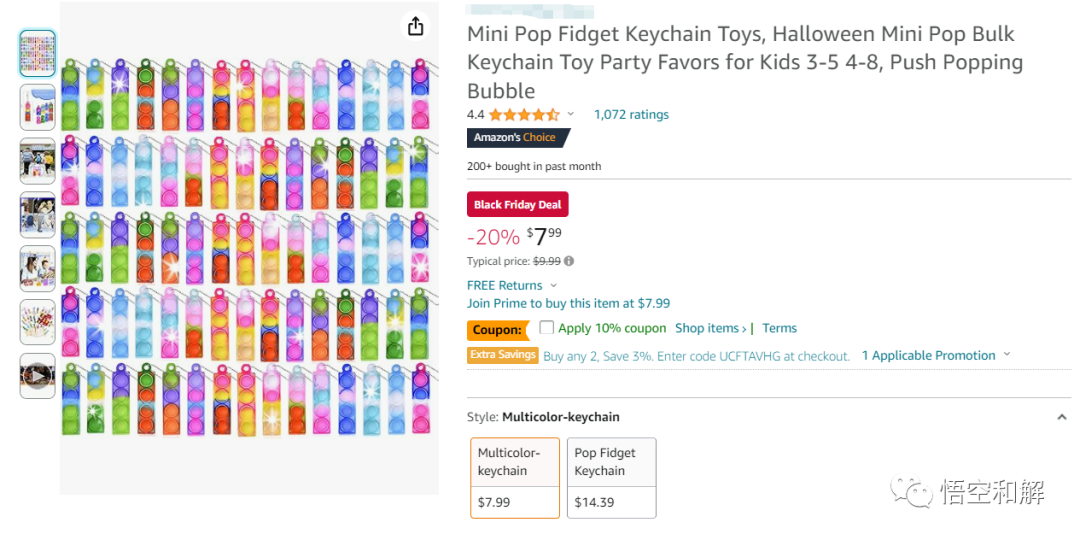Screen dimensions: 1080x540
Task: Open the 1,072 ratings link
Action: click(631, 115)
